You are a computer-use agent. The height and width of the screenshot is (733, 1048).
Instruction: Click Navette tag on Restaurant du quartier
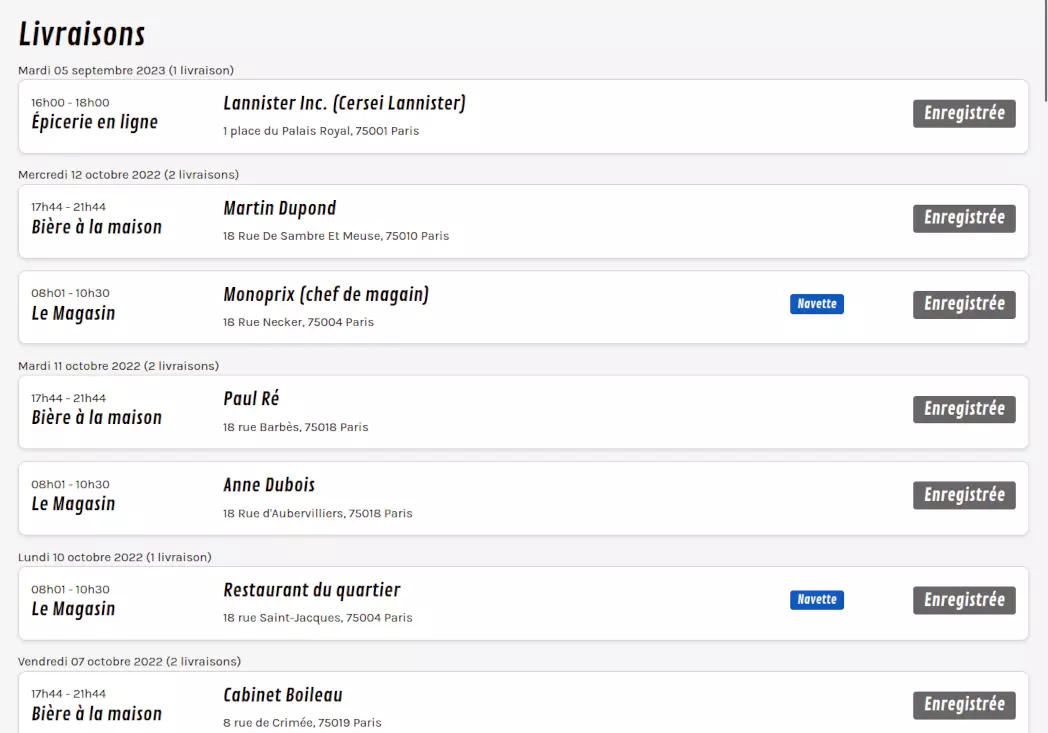pyautogui.click(x=816, y=600)
